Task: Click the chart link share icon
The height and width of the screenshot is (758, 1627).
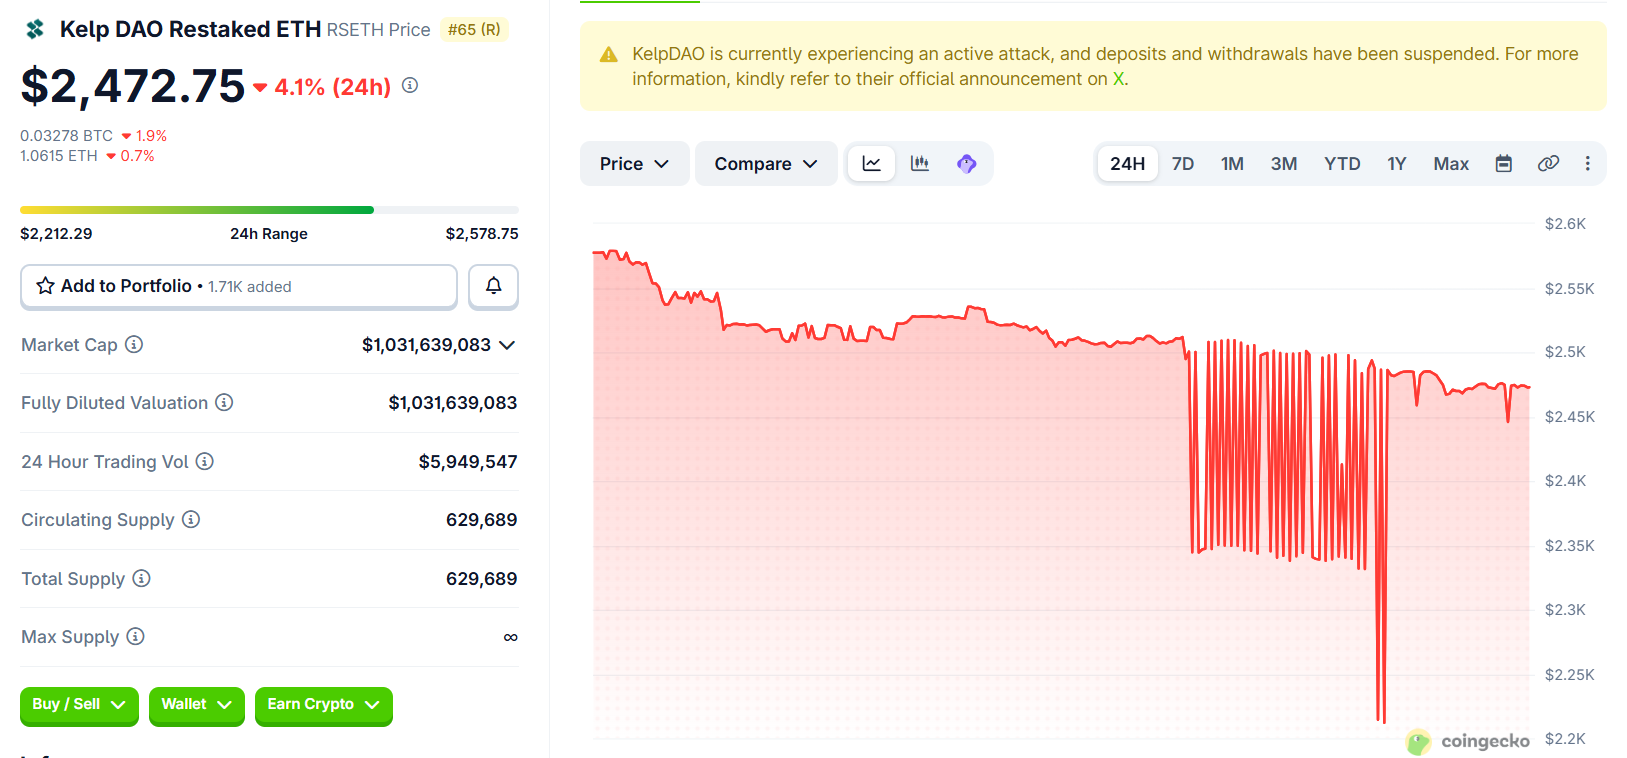Action: point(1548,164)
